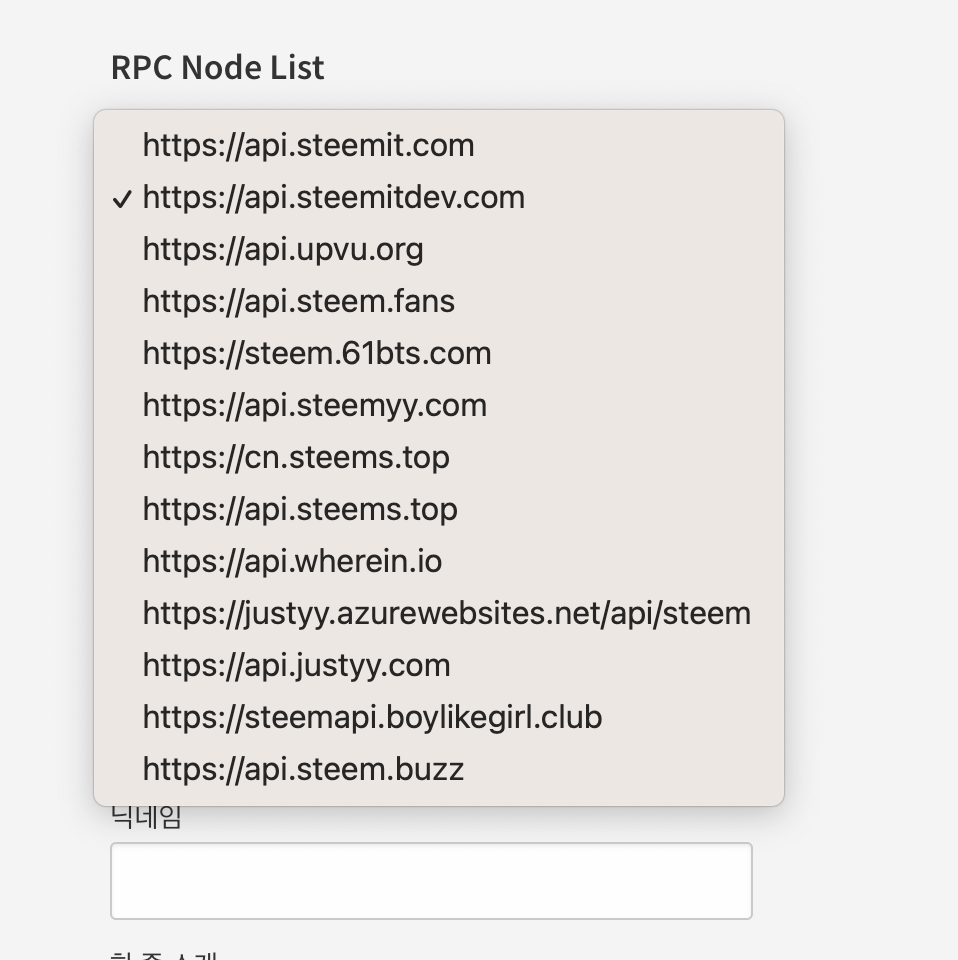Viewport: 958px width, 960px height.
Task: Click the 닉네임 text input field
Action: pyautogui.click(x=430, y=880)
